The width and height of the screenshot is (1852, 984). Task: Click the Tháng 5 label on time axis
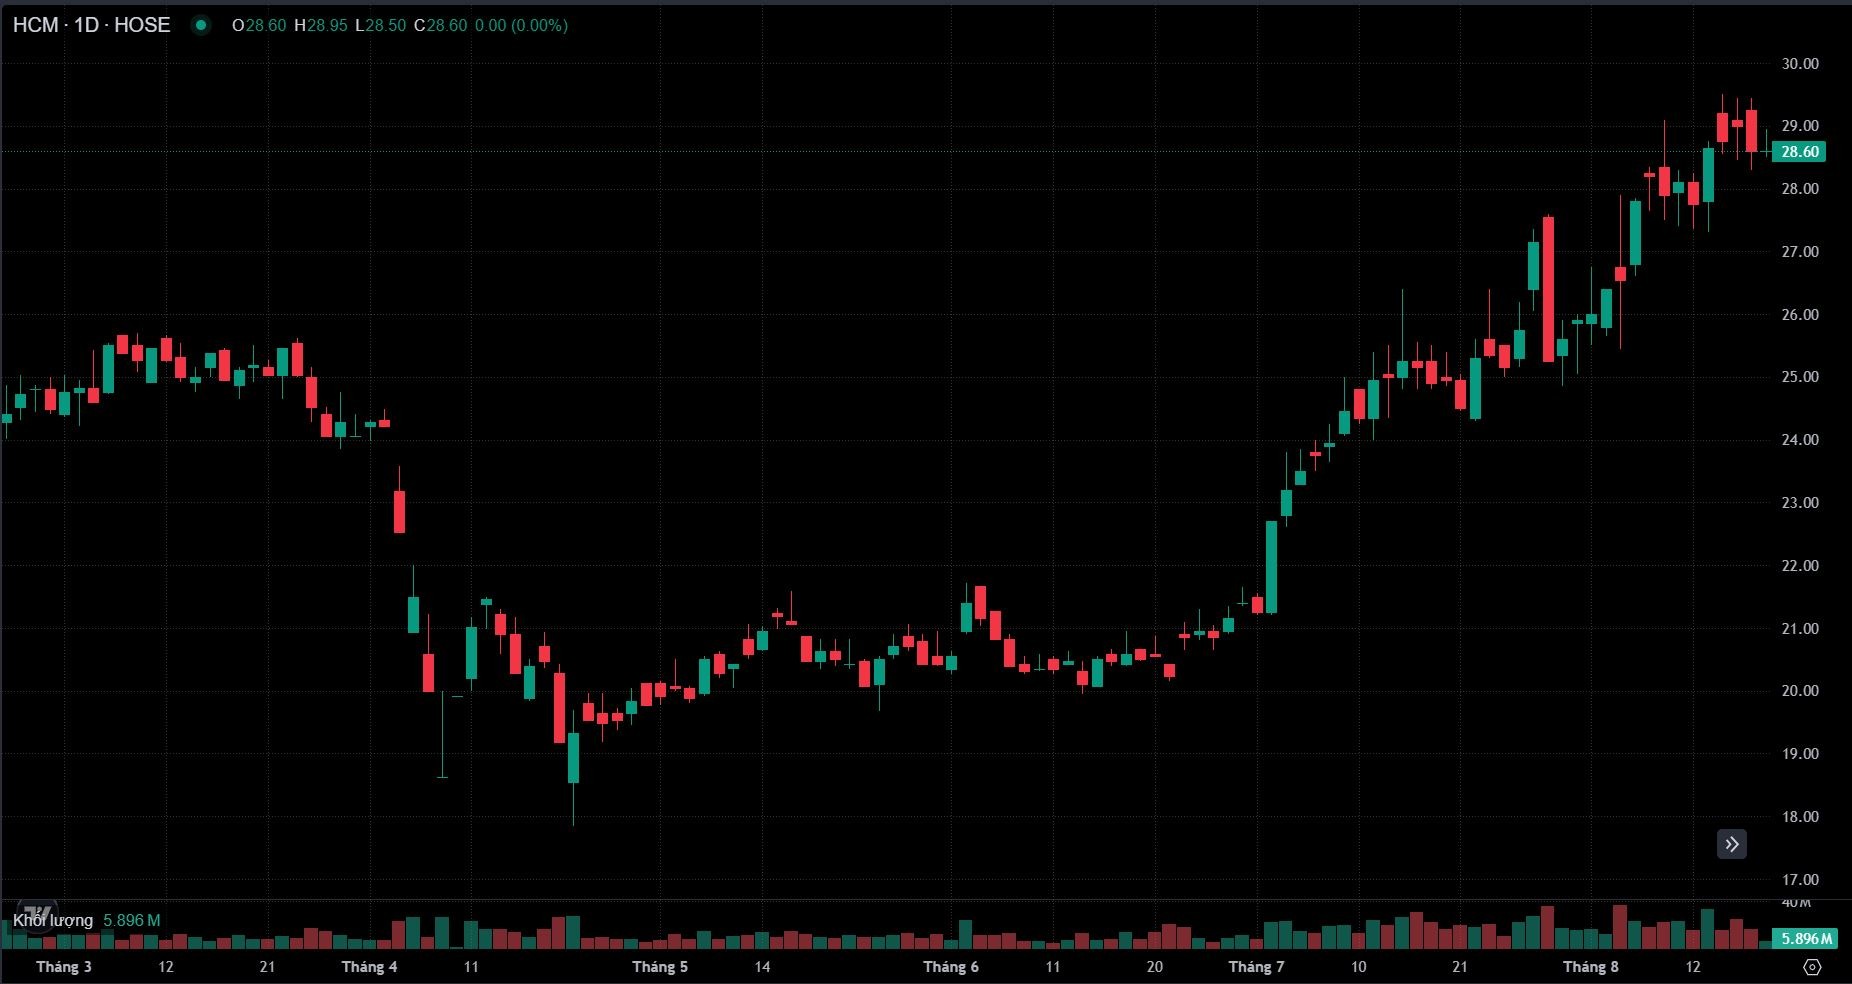pos(660,967)
